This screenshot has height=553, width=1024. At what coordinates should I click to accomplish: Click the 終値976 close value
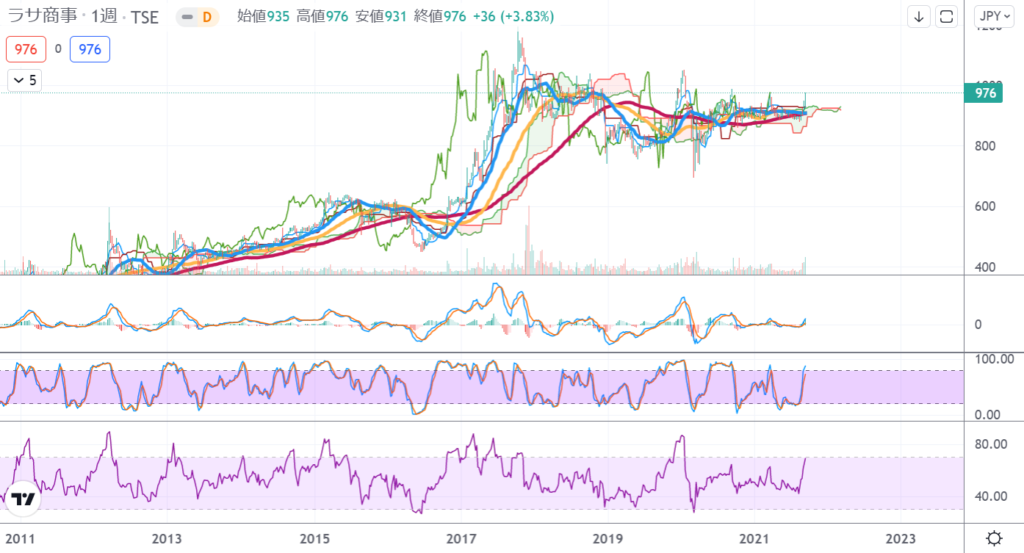tap(440, 16)
